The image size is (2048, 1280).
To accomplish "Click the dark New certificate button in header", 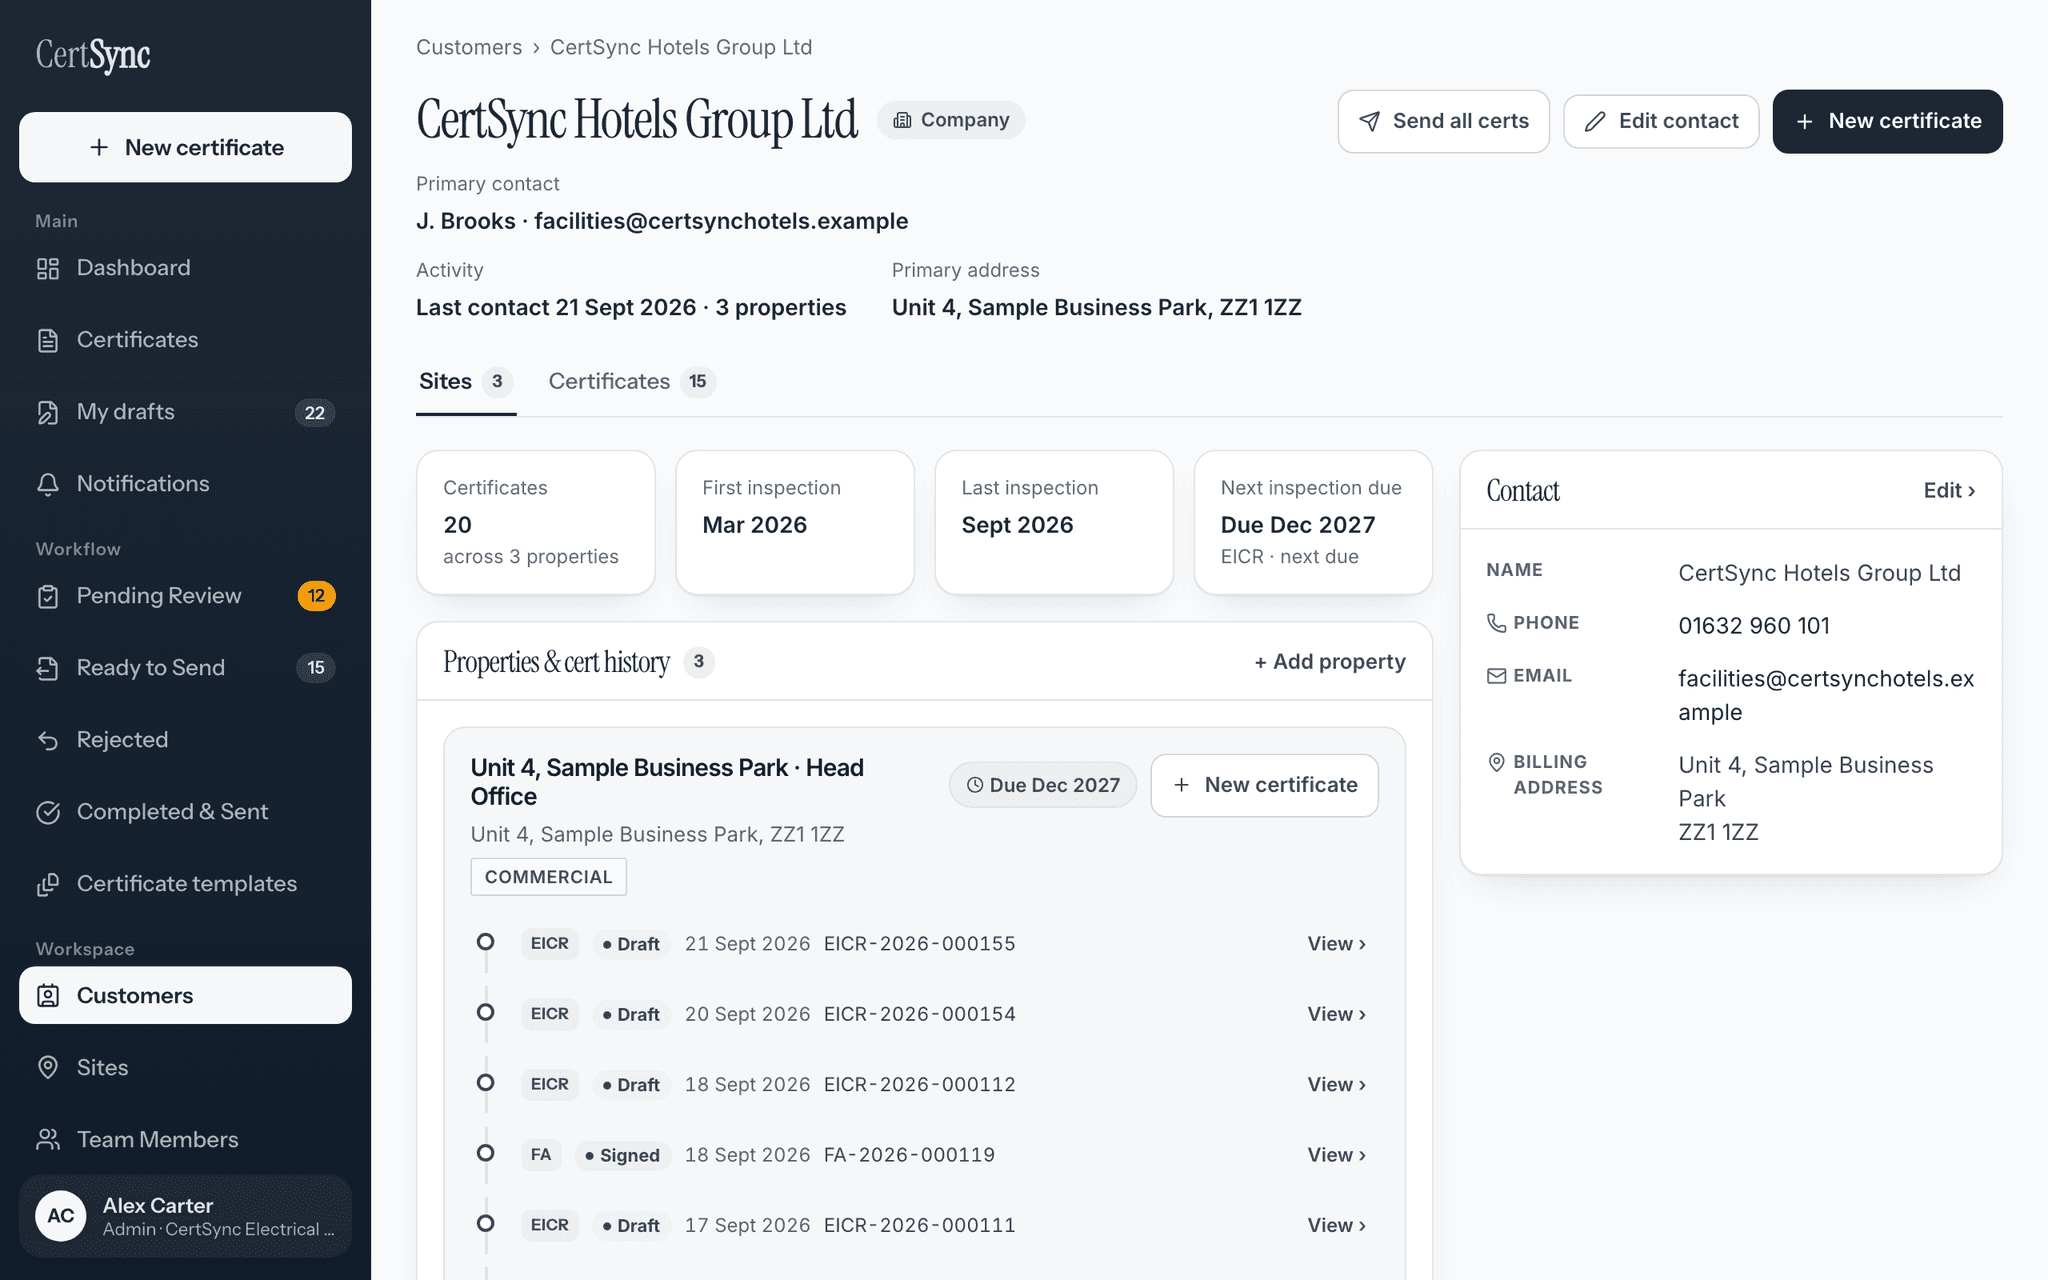I will (x=1887, y=121).
